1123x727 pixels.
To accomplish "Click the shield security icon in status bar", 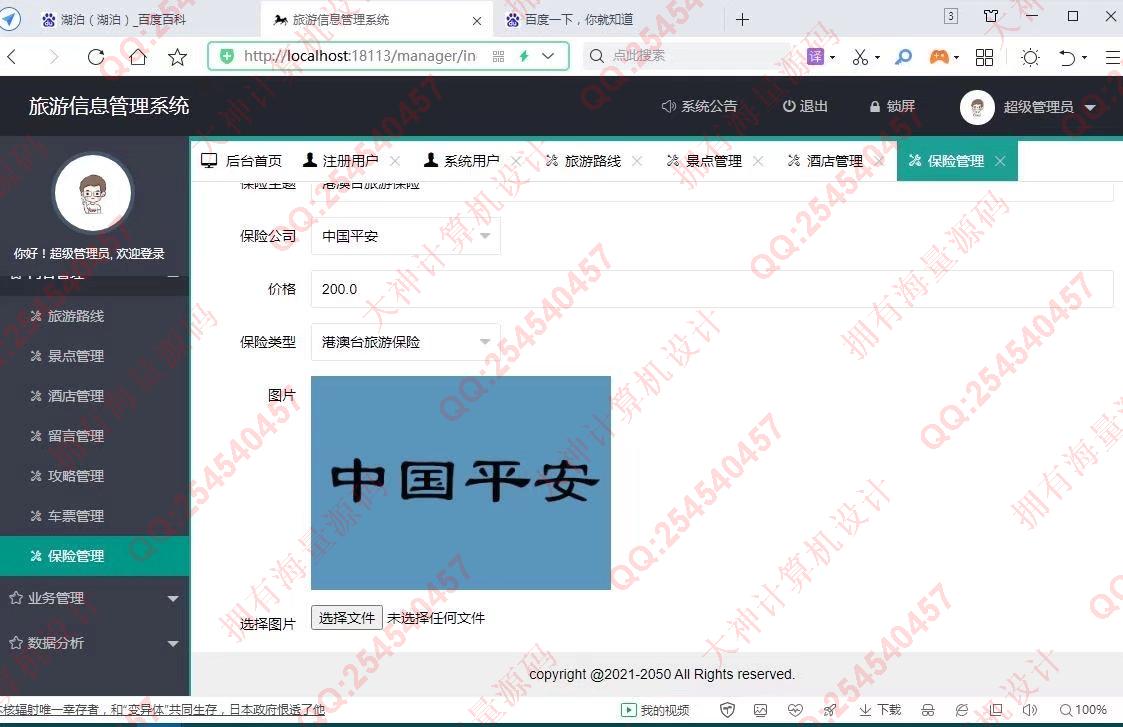I will click(728, 710).
